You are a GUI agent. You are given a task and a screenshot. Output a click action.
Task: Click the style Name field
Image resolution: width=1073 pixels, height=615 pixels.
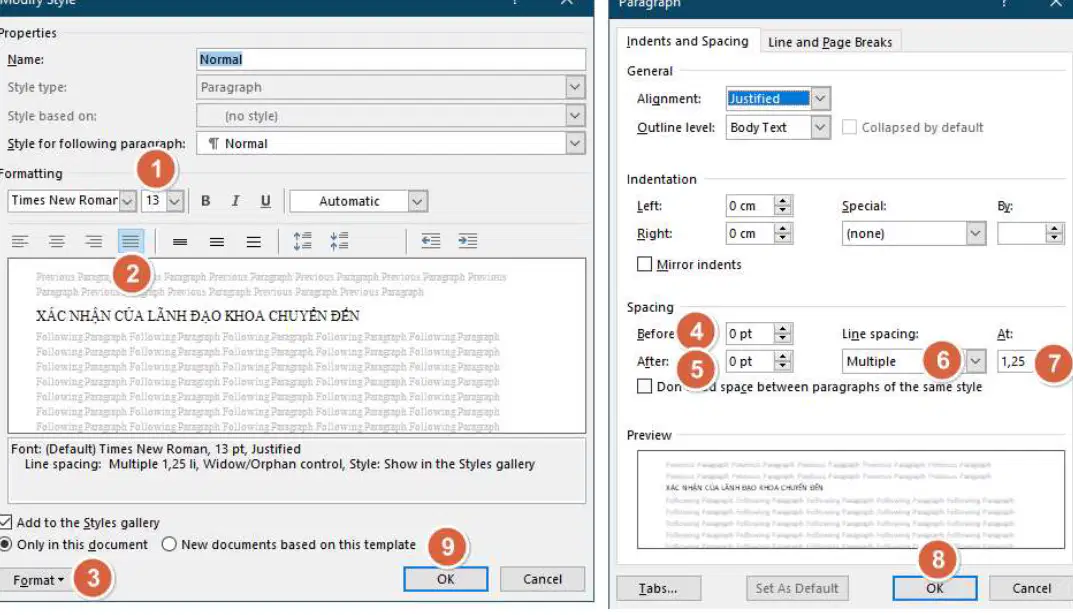[391, 60]
